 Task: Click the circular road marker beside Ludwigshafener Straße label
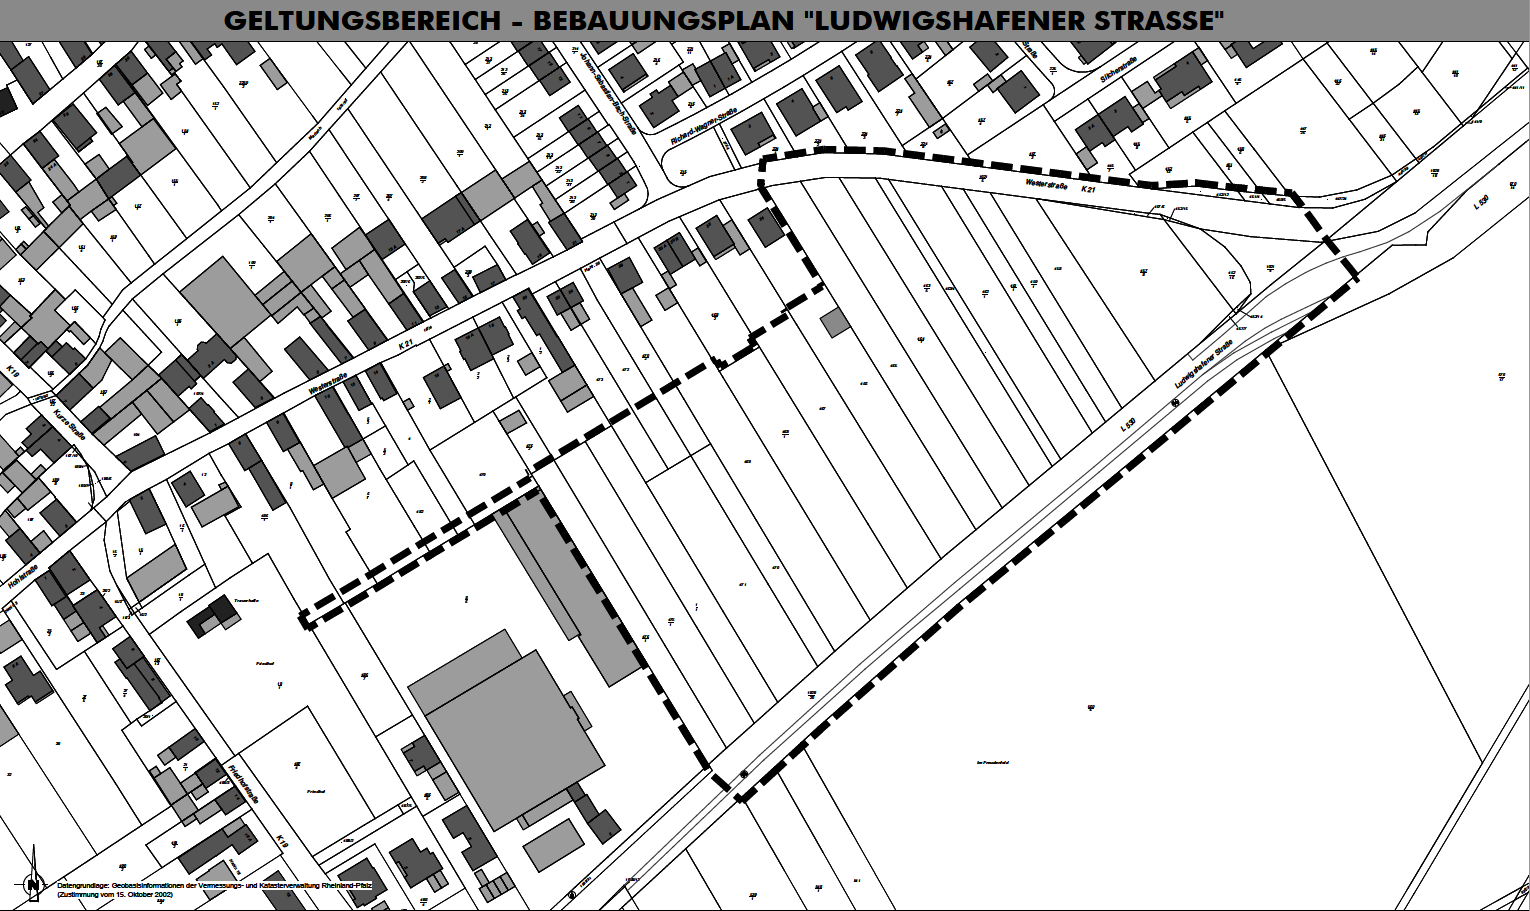point(1174,403)
